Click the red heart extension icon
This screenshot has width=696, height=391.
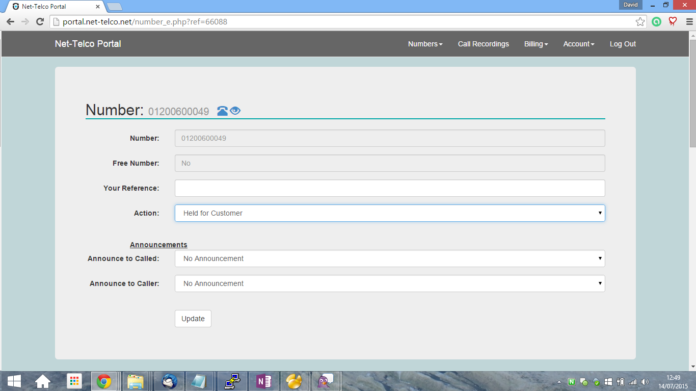(672, 21)
